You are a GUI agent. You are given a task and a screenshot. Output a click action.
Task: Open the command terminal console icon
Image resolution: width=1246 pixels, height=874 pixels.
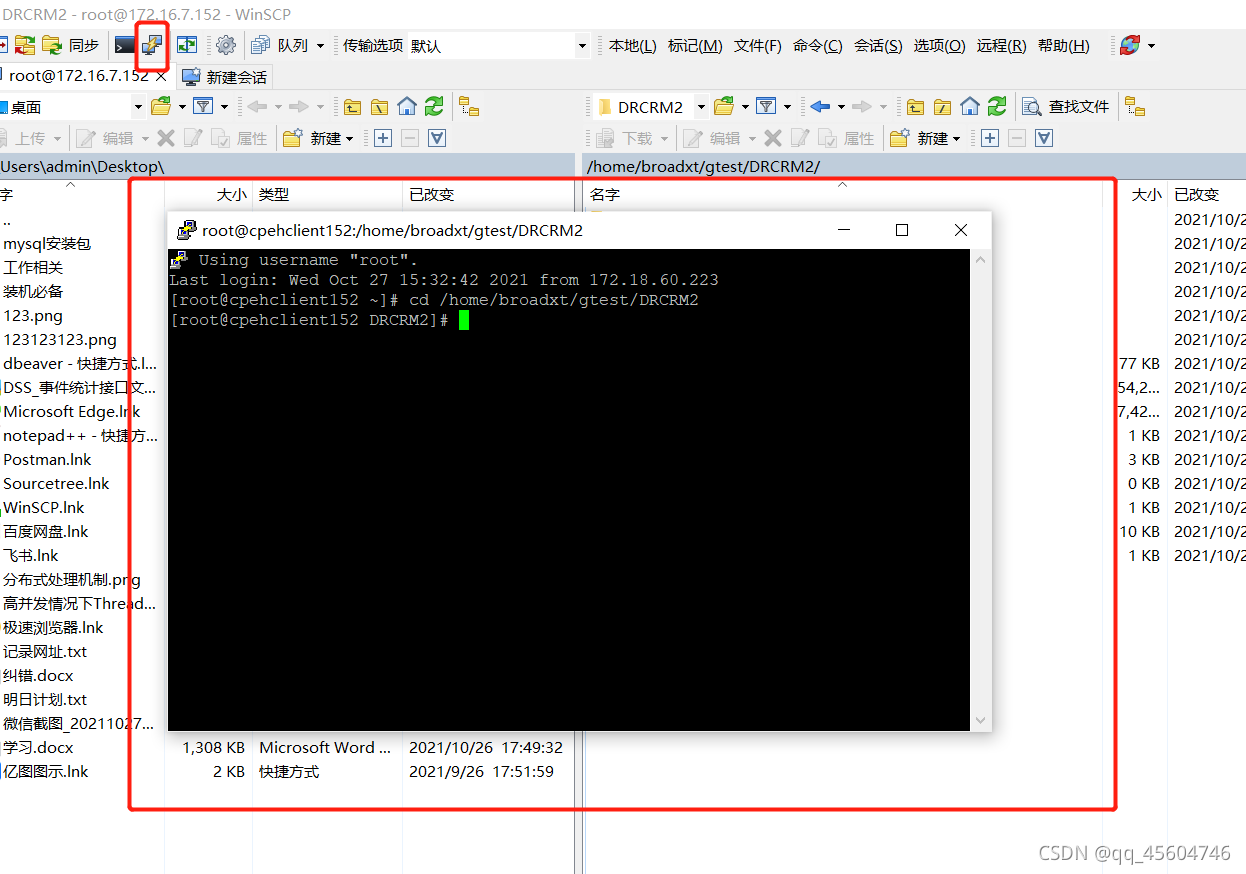click(x=125, y=45)
